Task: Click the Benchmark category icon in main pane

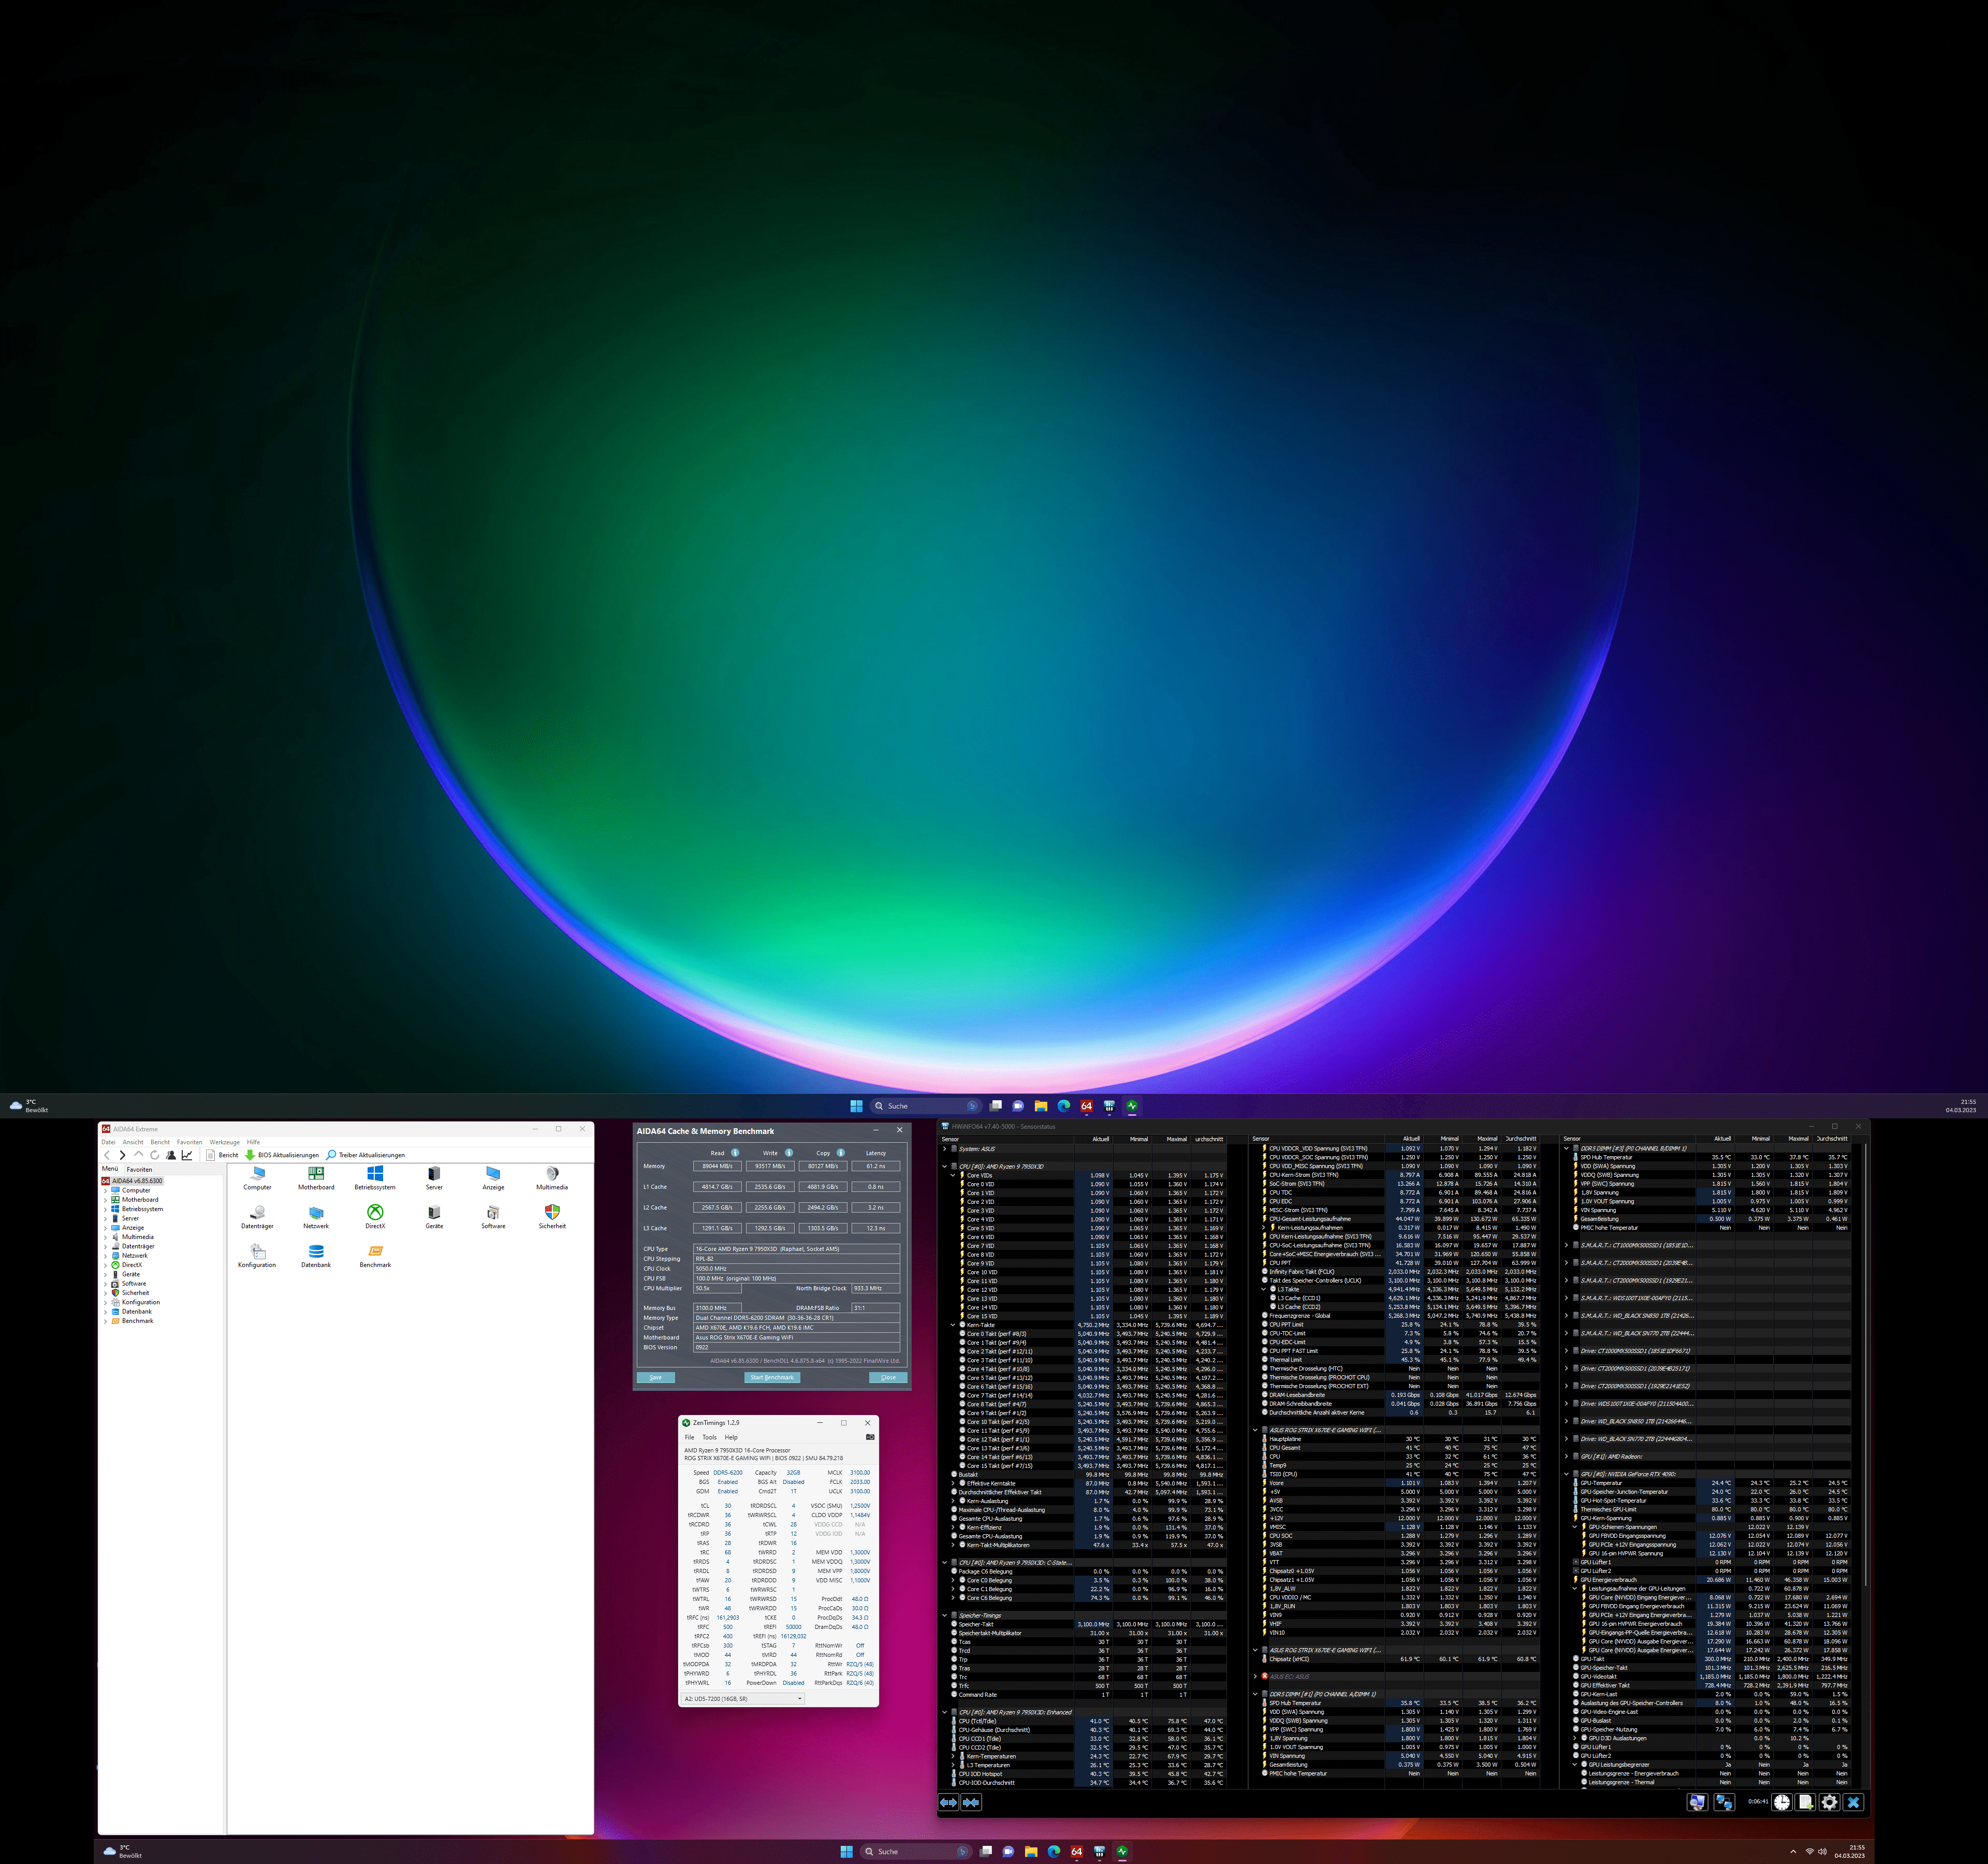Action: pyautogui.click(x=375, y=1252)
